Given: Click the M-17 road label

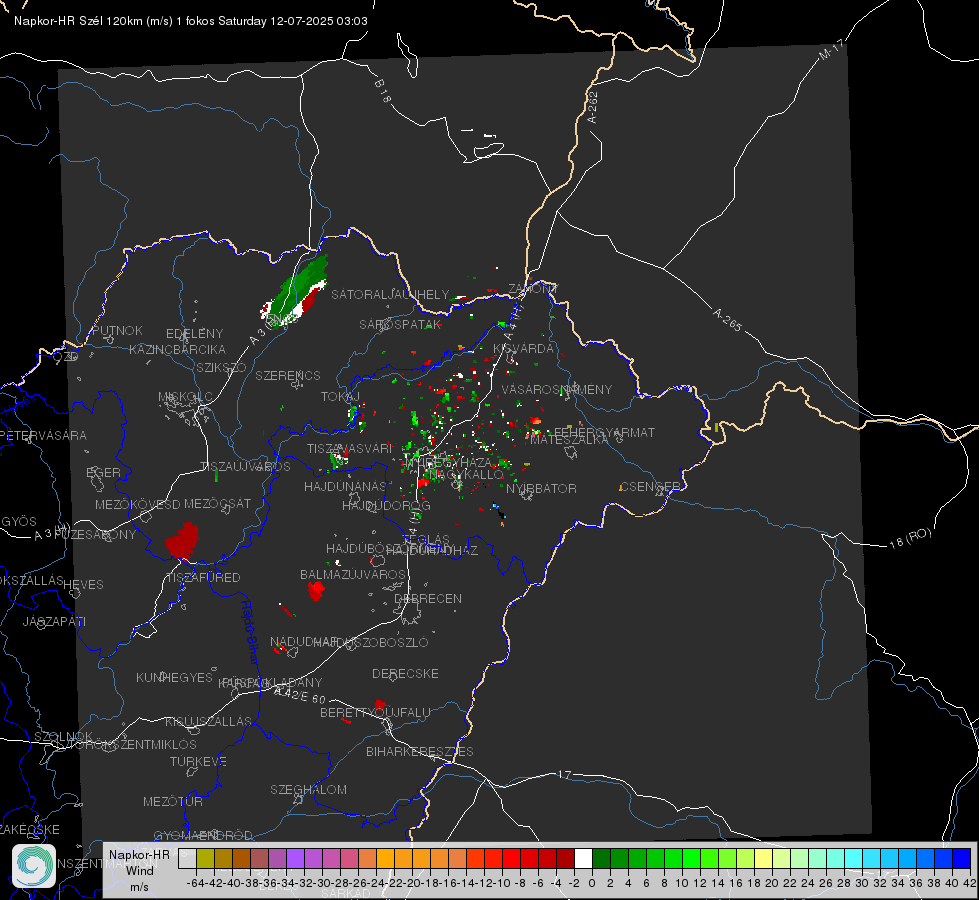Looking at the screenshot, I should click(x=831, y=49).
